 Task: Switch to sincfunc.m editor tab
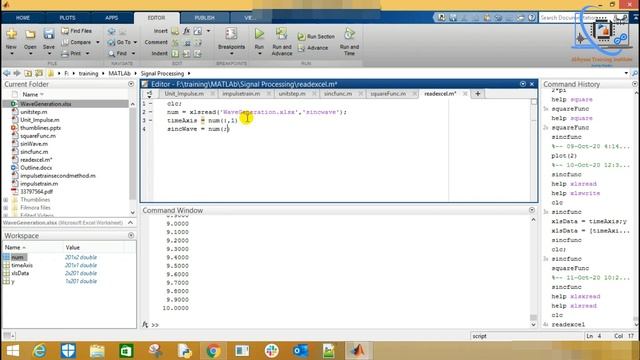[338, 94]
